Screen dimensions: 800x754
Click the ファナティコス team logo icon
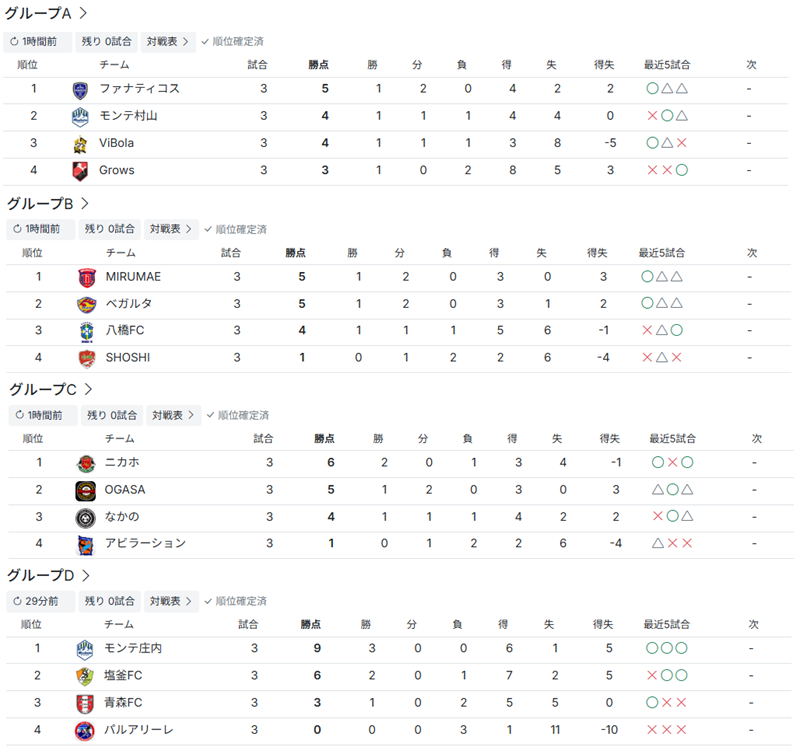pyautogui.click(x=80, y=89)
